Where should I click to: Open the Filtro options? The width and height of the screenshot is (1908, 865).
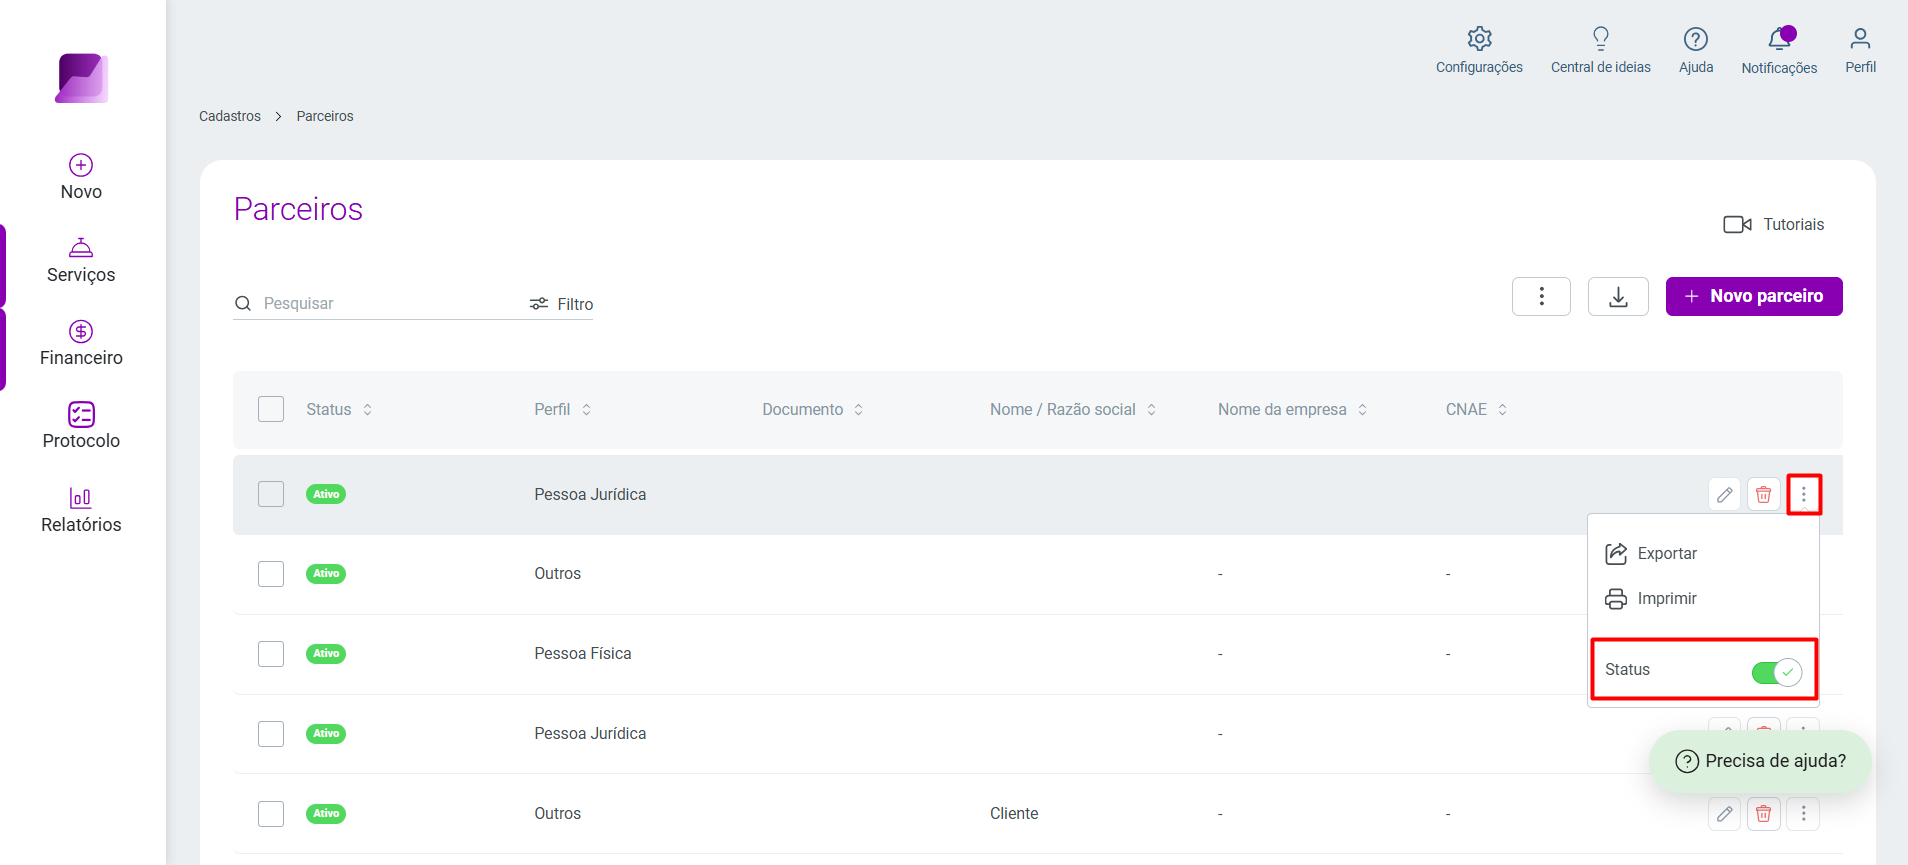(561, 304)
